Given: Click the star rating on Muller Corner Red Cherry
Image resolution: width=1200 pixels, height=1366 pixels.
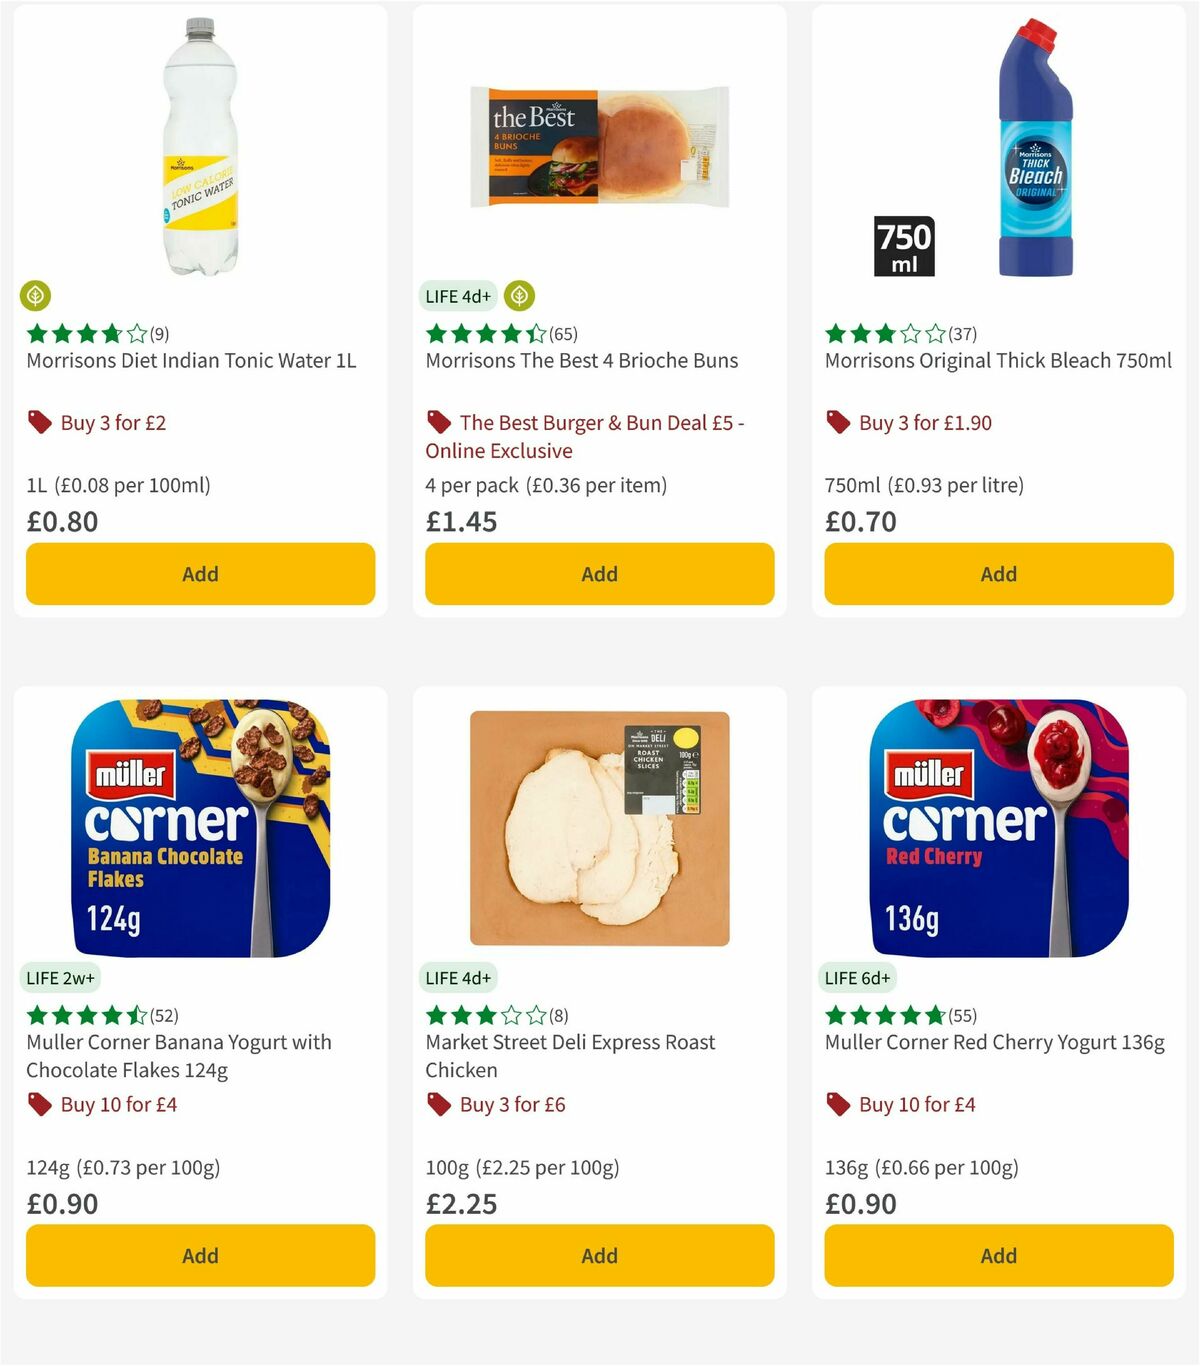Looking at the screenshot, I should pos(884,1014).
